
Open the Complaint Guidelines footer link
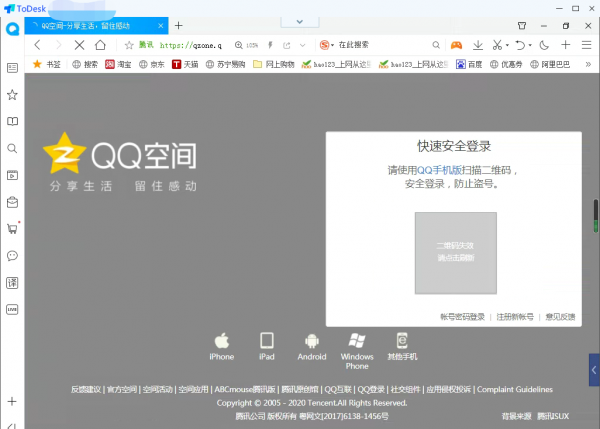click(515, 390)
